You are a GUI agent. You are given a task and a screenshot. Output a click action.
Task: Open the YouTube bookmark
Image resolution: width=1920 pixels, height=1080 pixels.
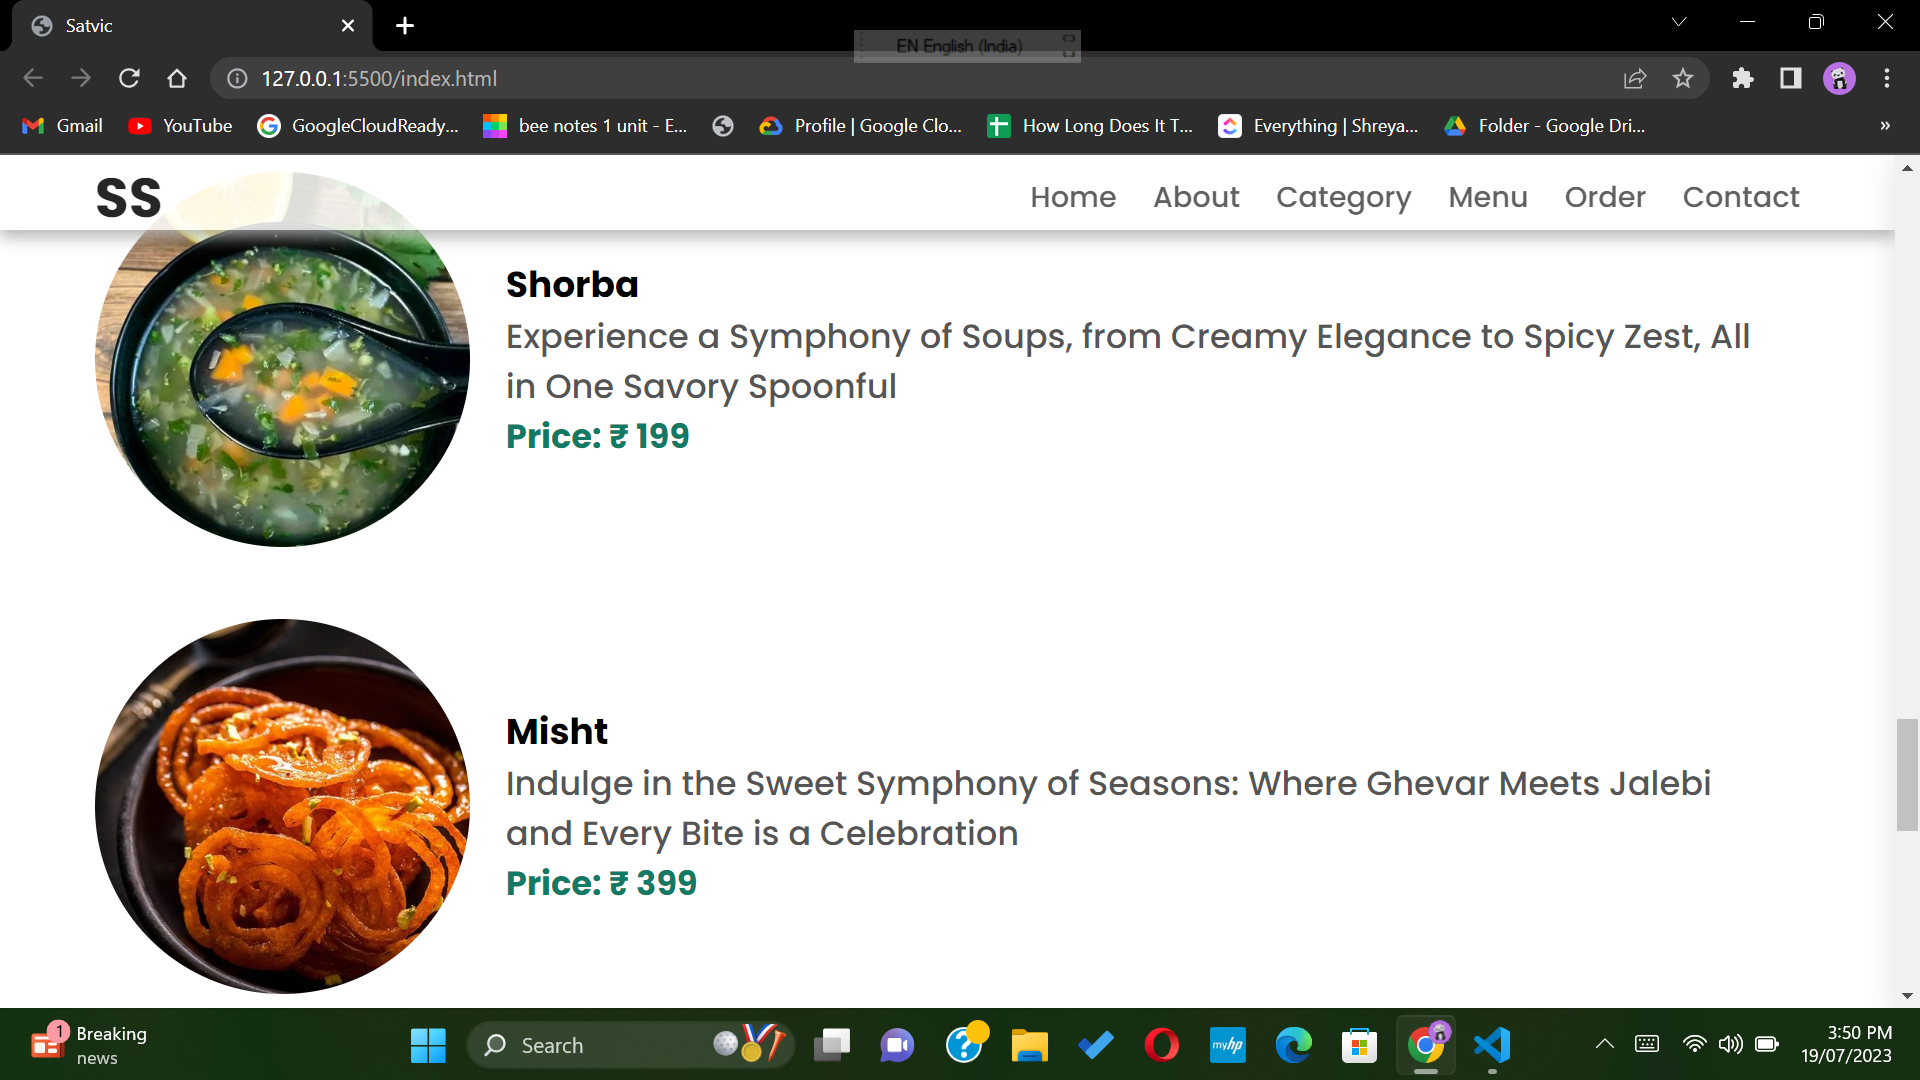click(x=180, y=126)
